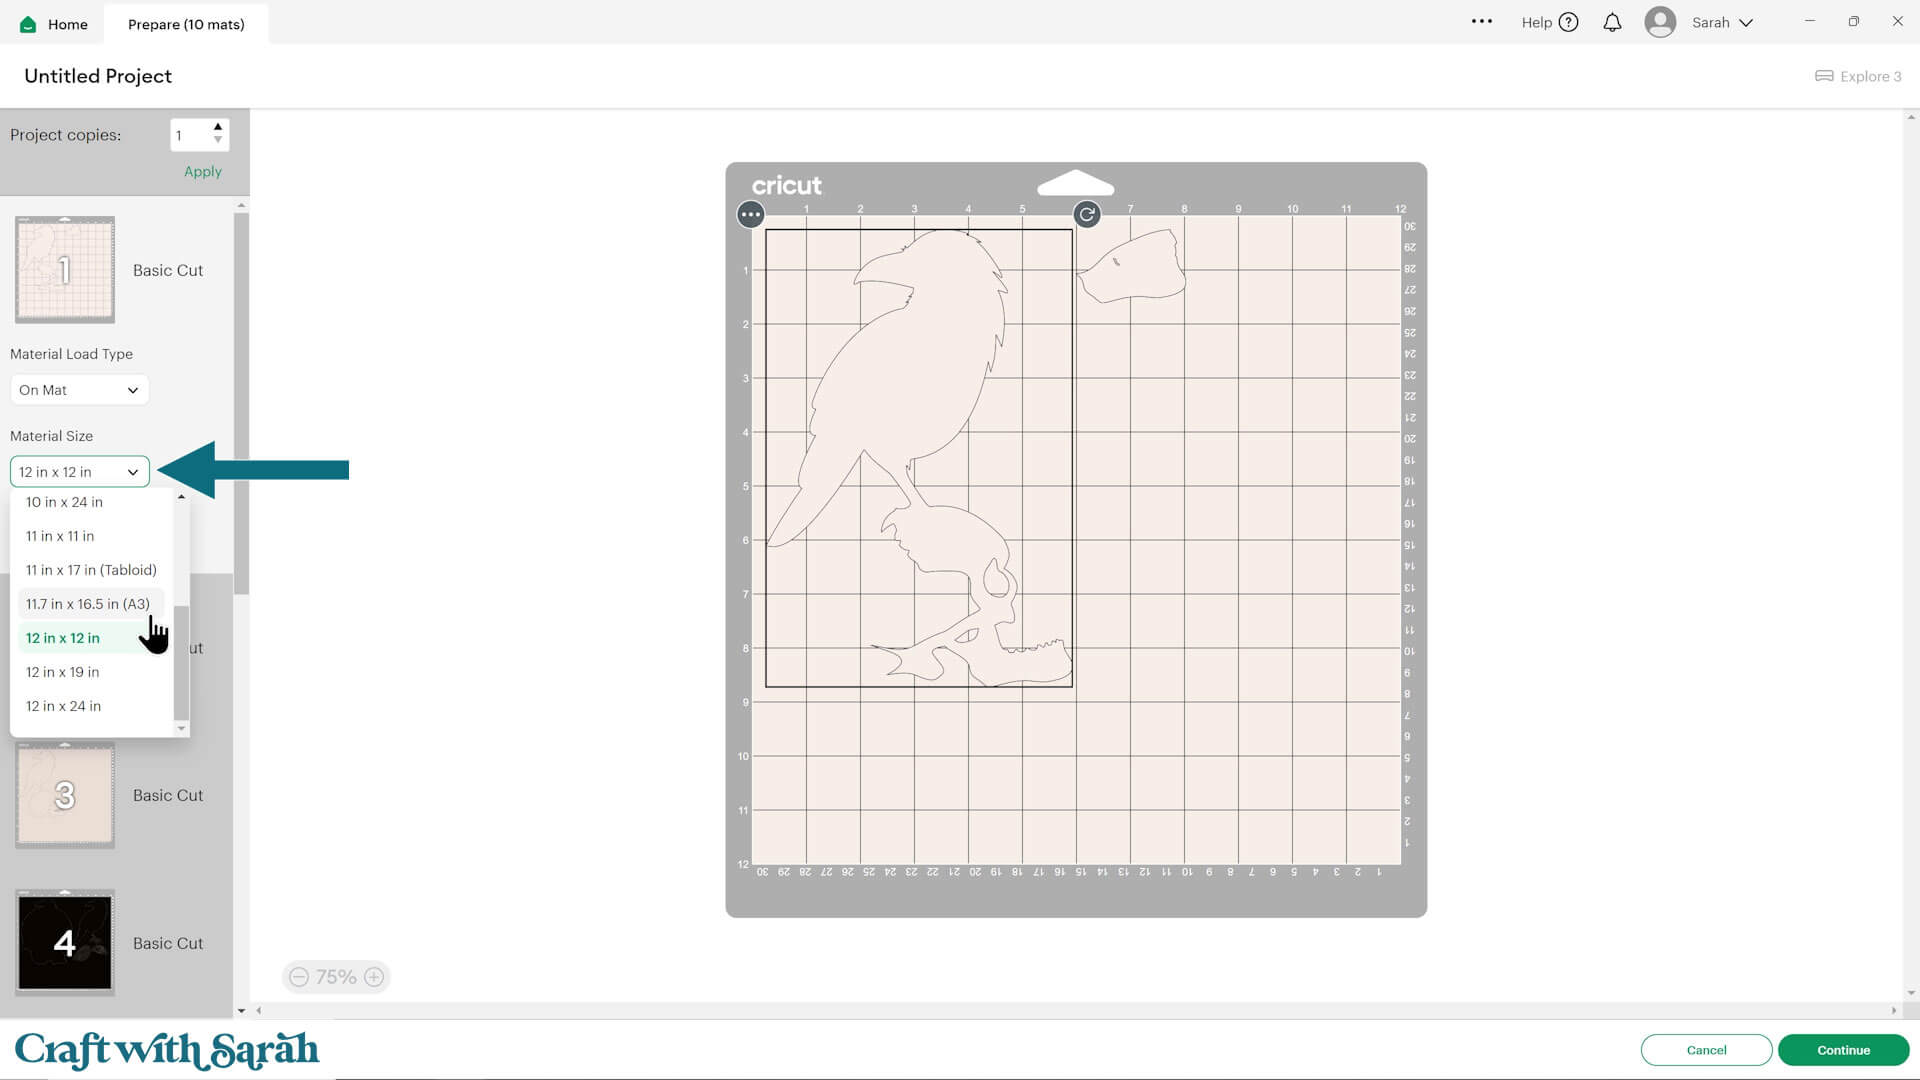This screenshot has height=1080, width=1920.
Task: Choose 12 in x 24 in size
Action: coord(63,706)
